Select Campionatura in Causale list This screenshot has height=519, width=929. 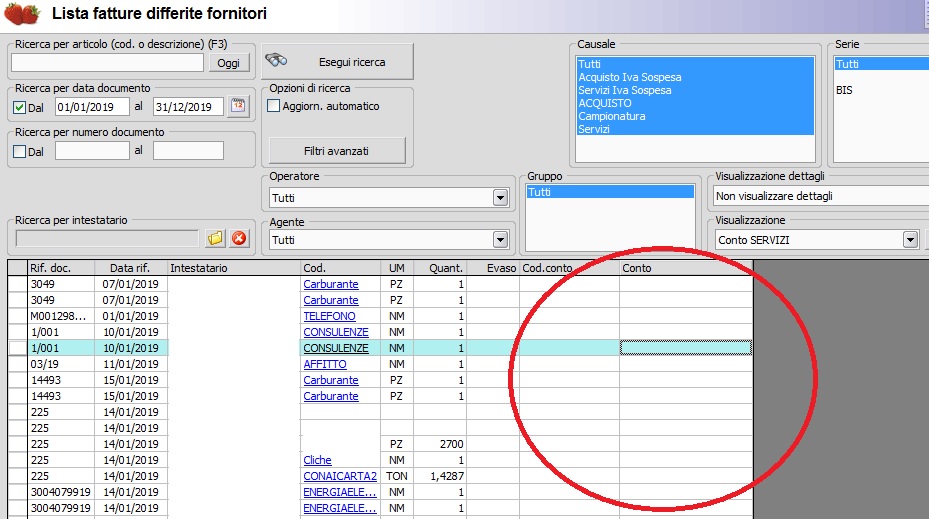point(695,116)
